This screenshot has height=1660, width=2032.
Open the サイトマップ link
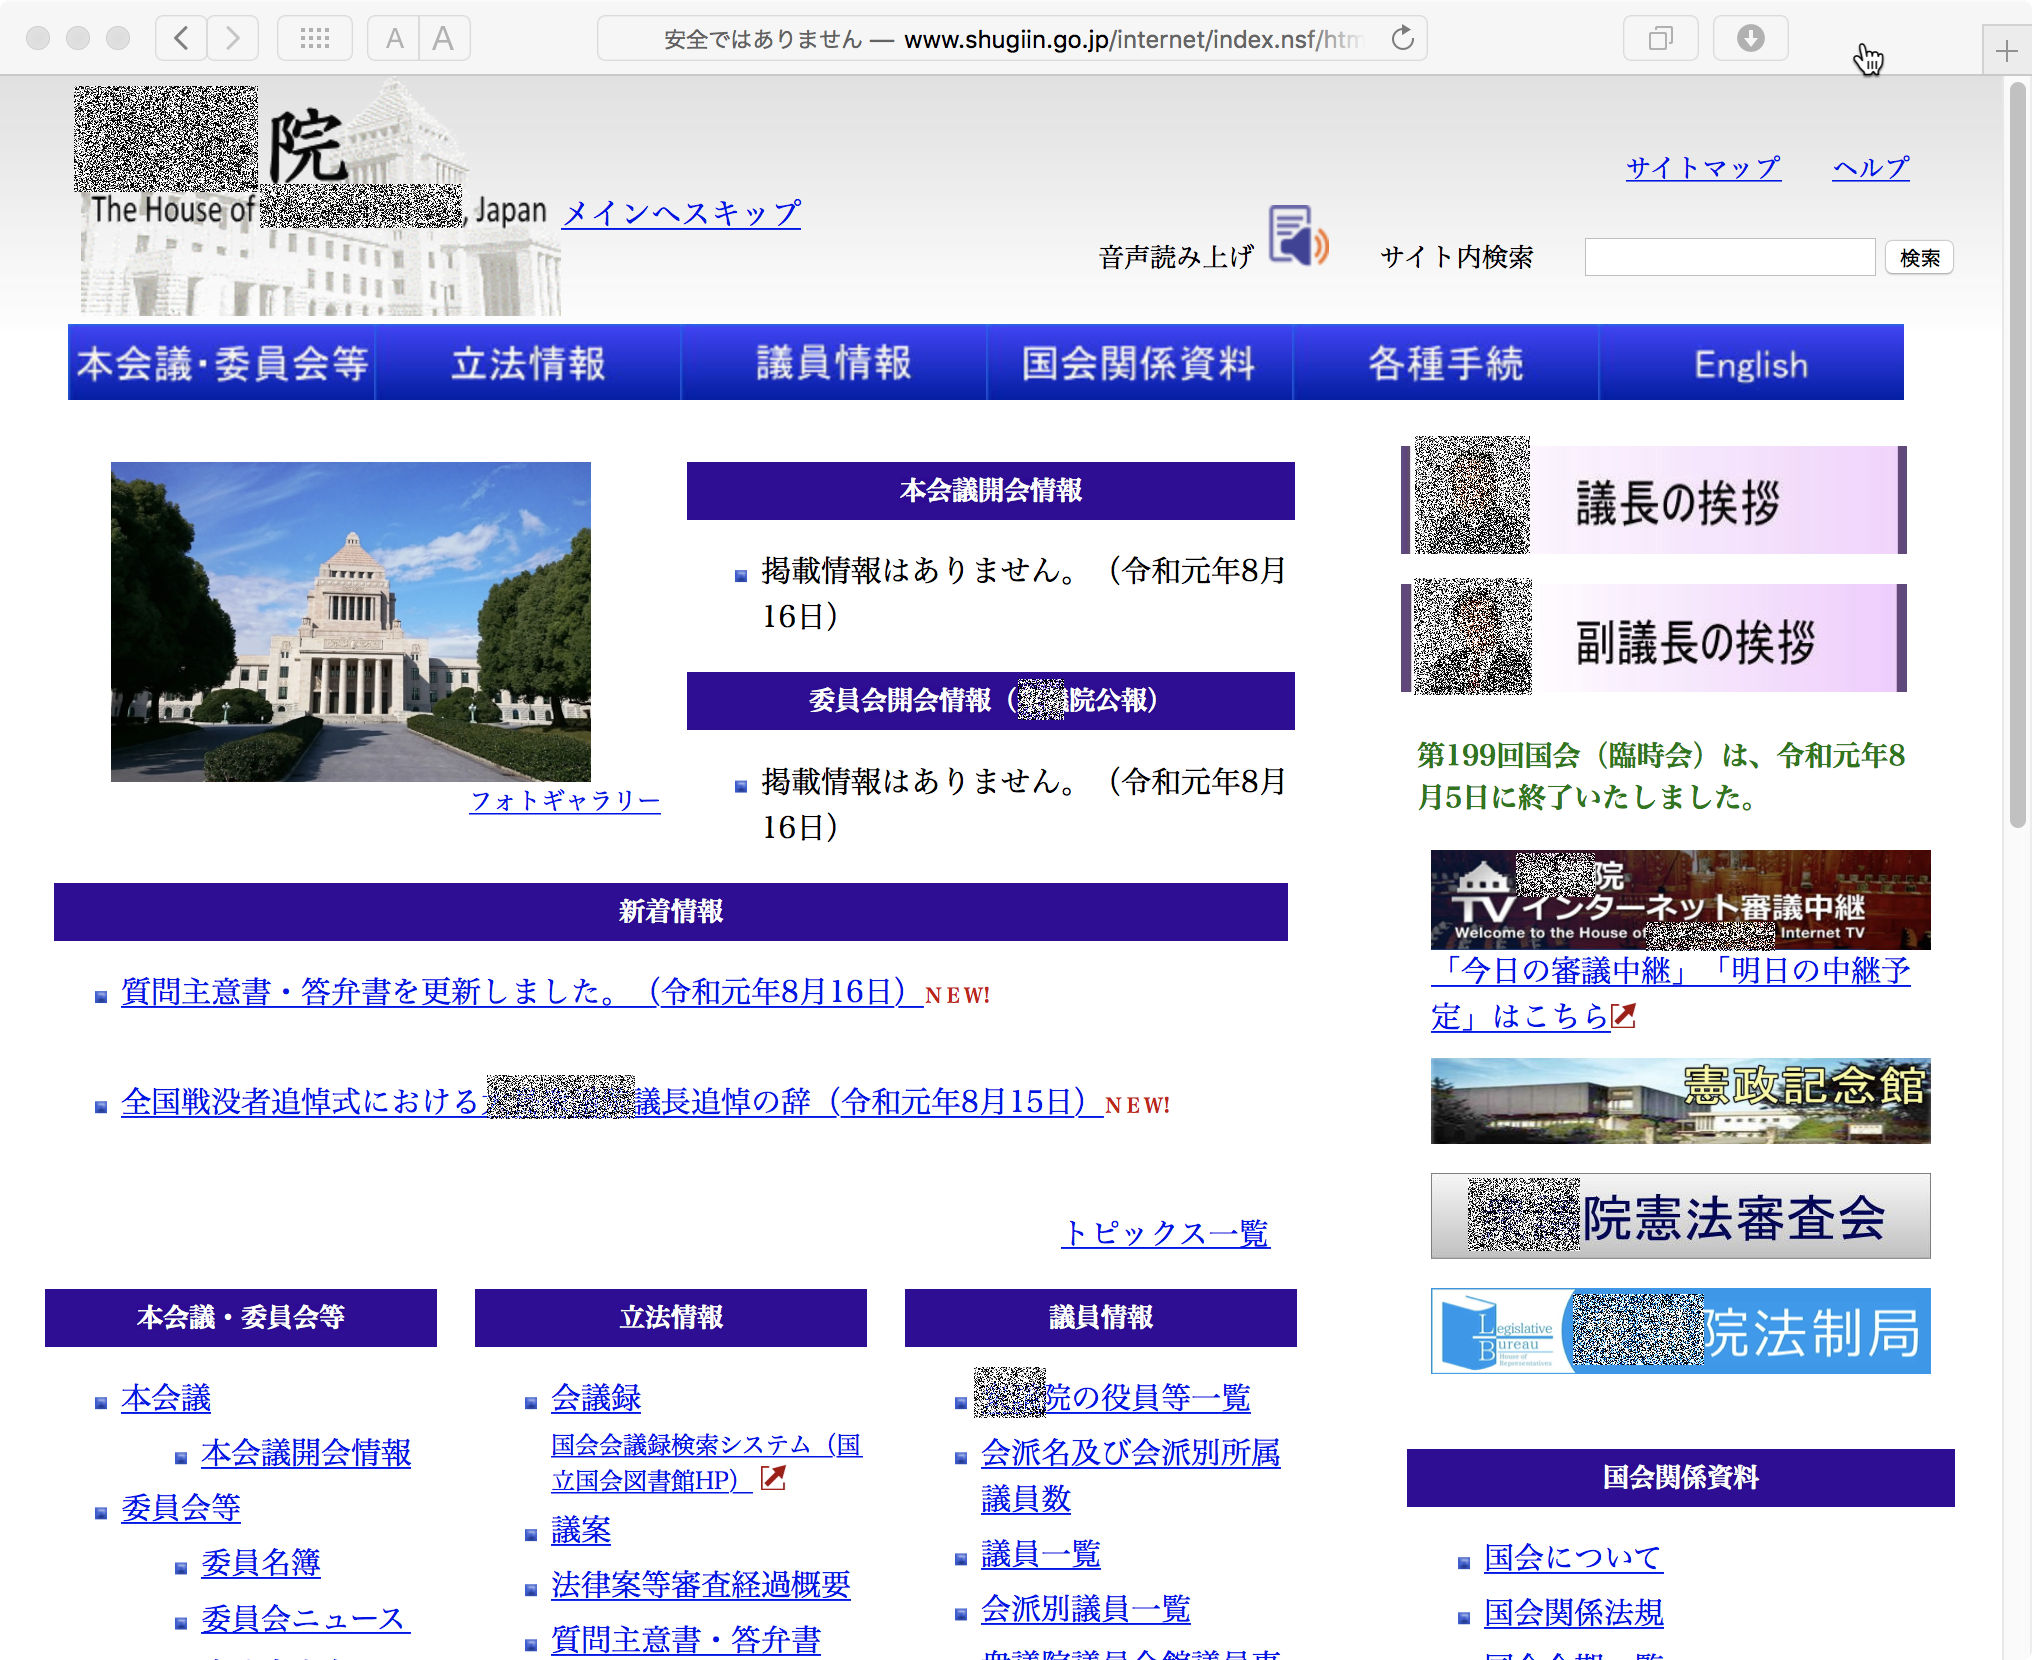(1702, 167)
